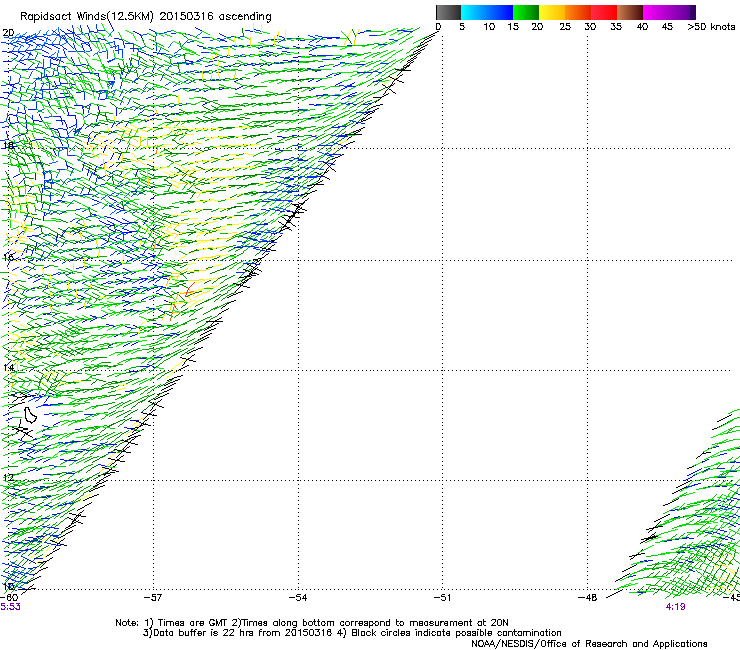Click the green 15-20 knots color band
740x650 pixels.
pos(526,12)
